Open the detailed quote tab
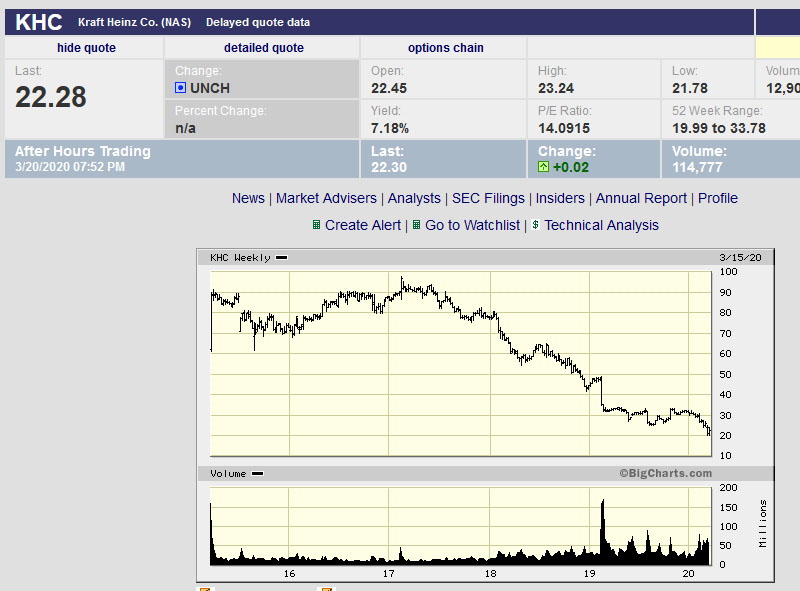 (x=264, y=47)
